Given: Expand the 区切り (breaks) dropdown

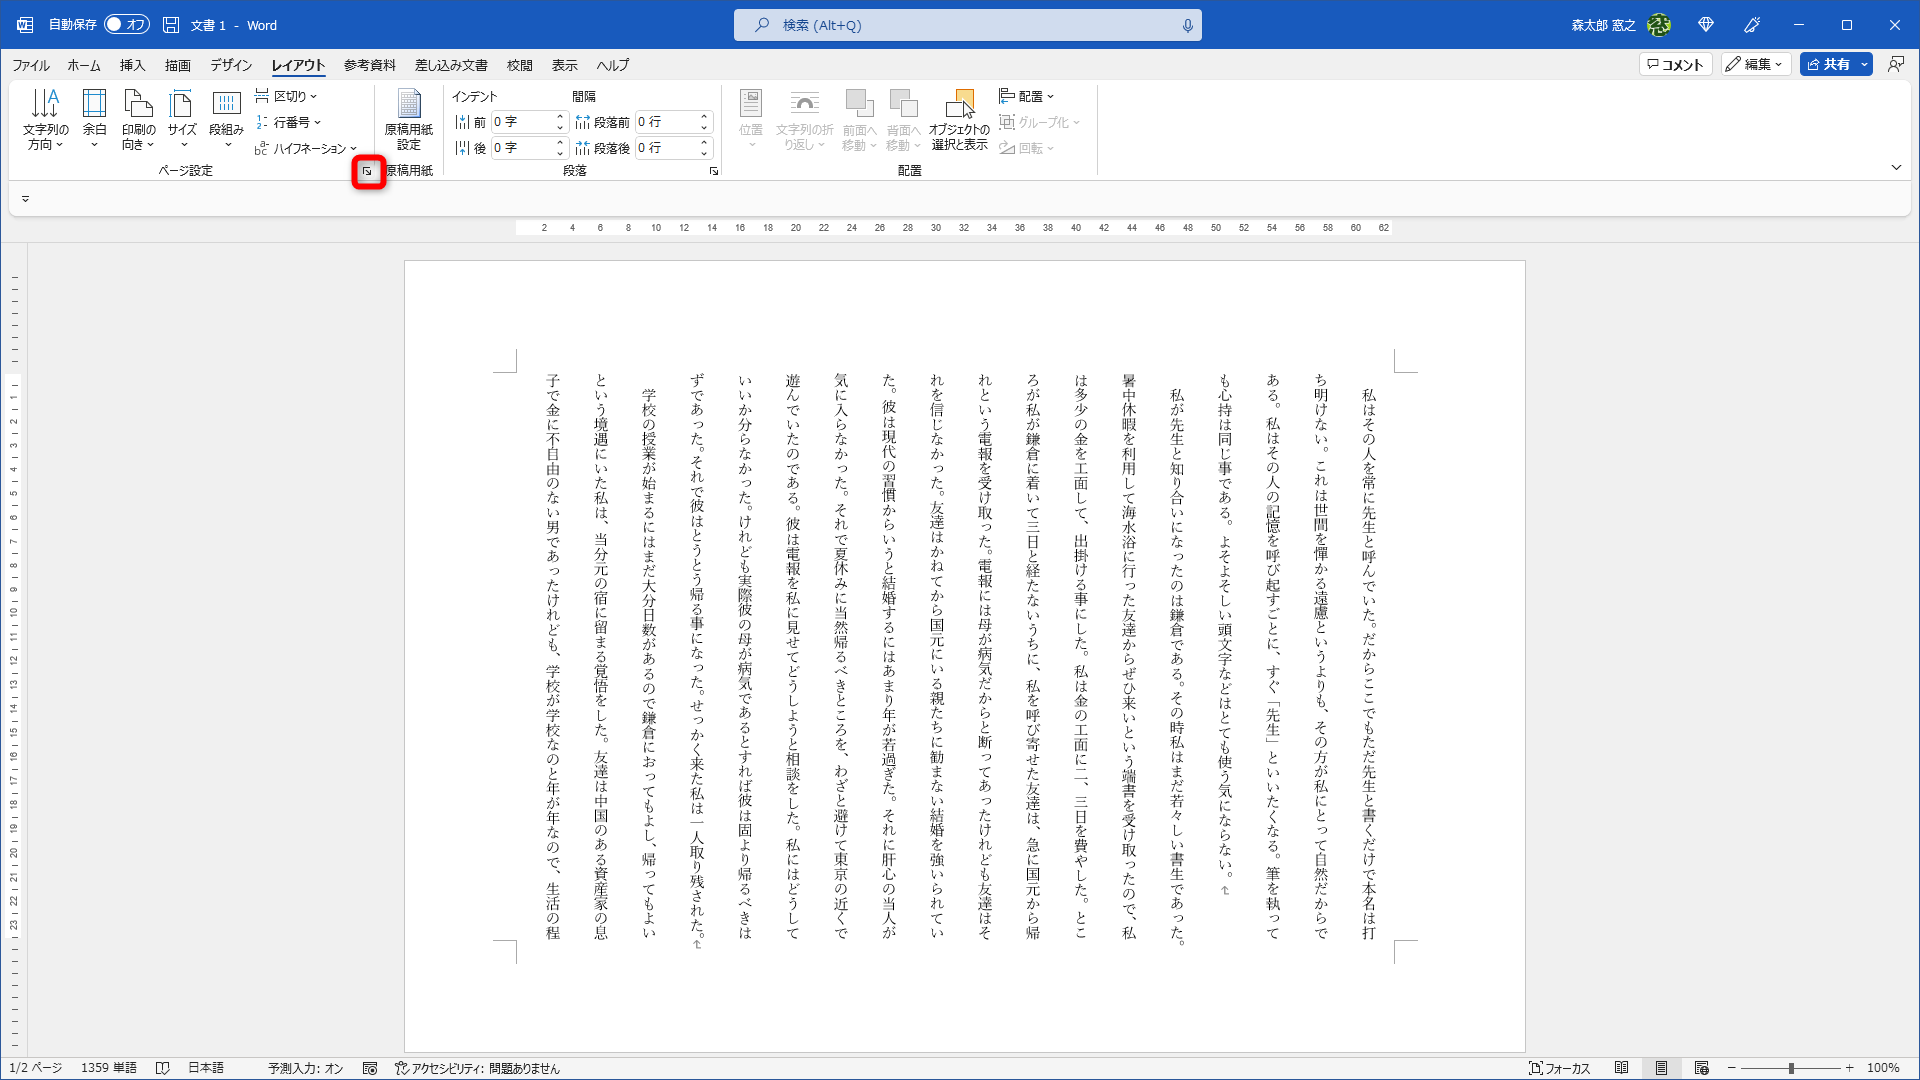Looking at the screenshot, I should [287, 95].
